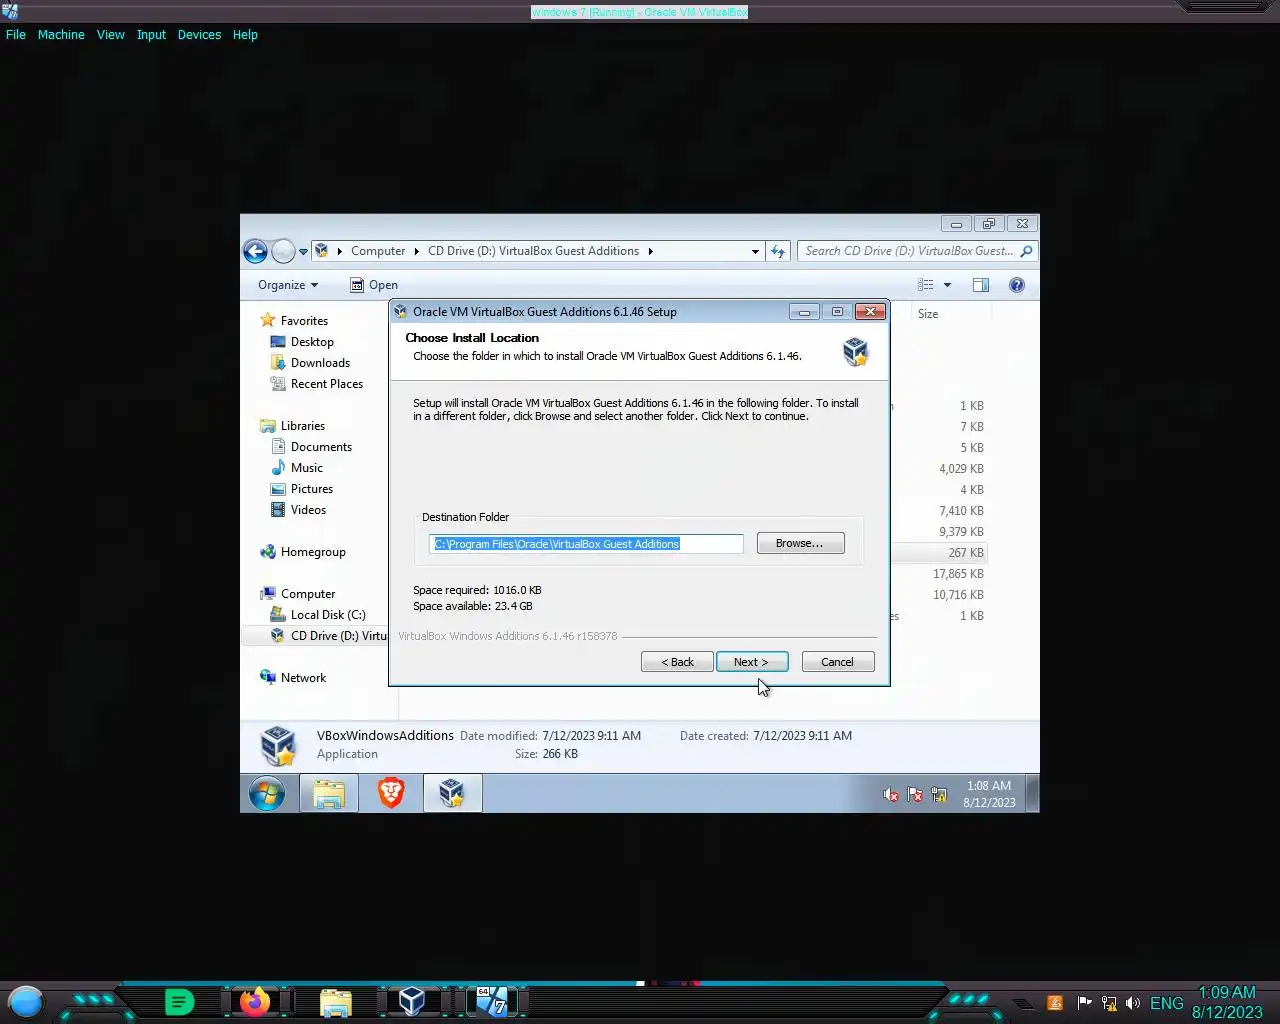1280x1024 pixels.
Task: Click the refresh button beside address bar
Action: coord(778,251)
